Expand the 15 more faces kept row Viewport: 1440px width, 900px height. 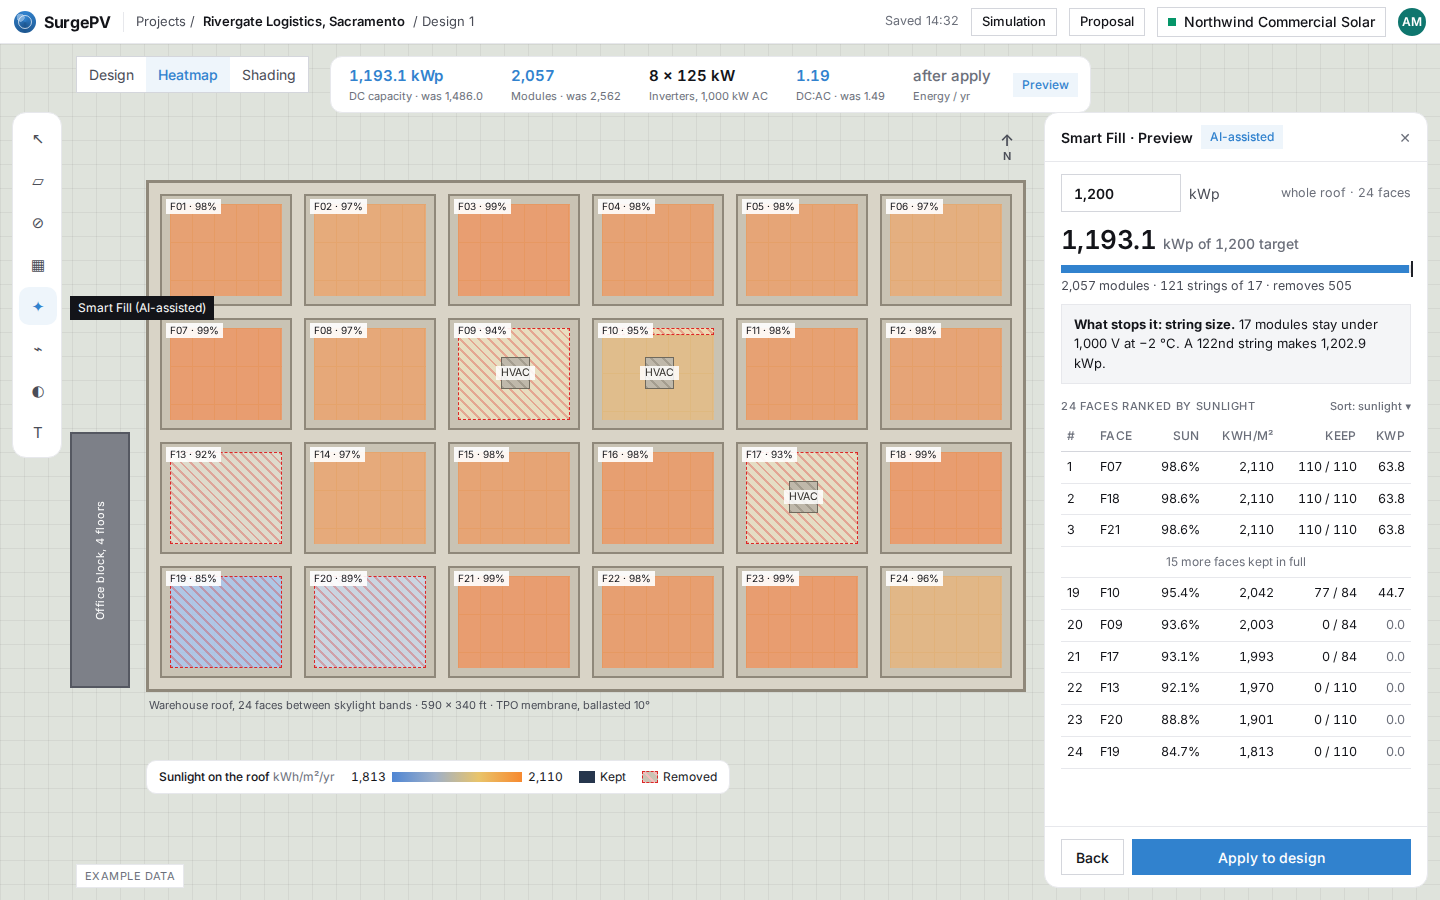tap(1236, 562)
